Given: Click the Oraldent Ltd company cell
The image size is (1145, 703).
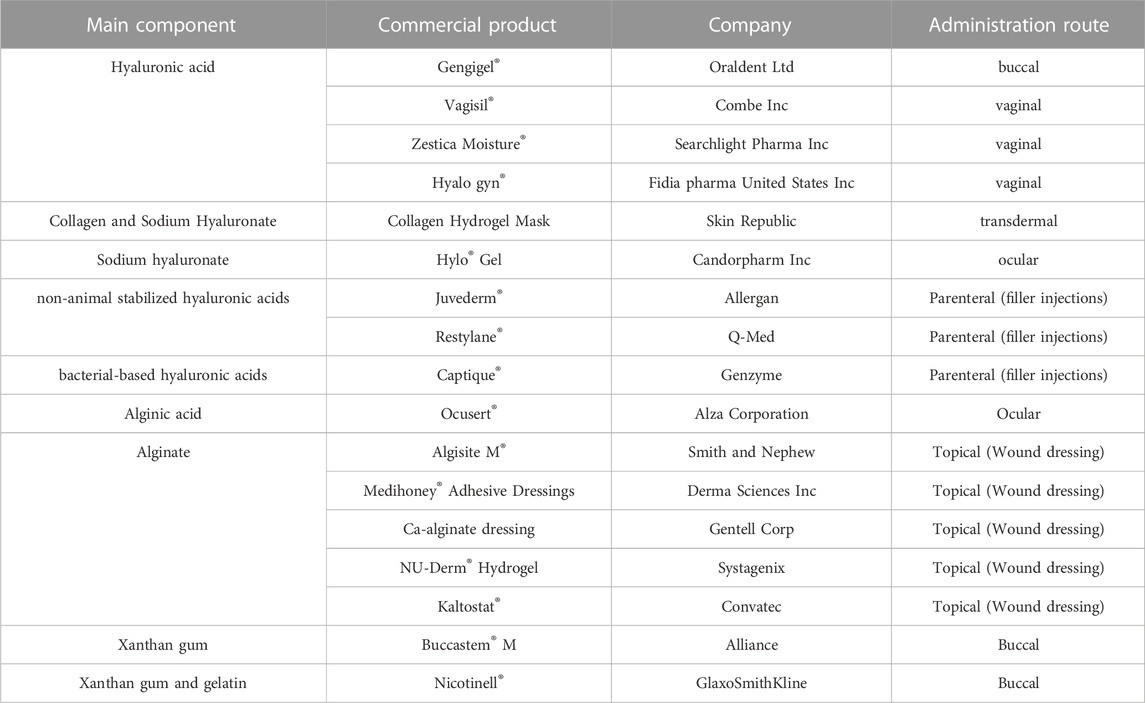Looking at the screenshot, I should tap(751, 67).
